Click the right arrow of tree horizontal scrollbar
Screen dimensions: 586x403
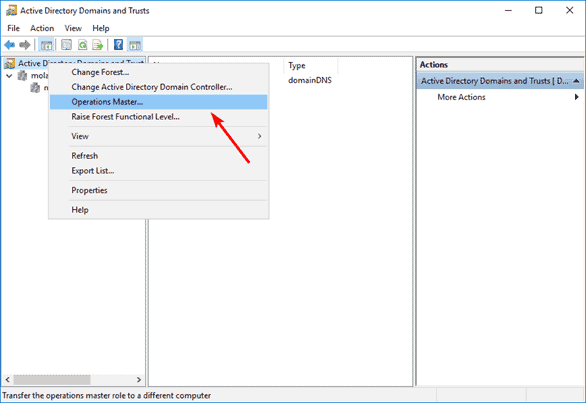(139, 379)
